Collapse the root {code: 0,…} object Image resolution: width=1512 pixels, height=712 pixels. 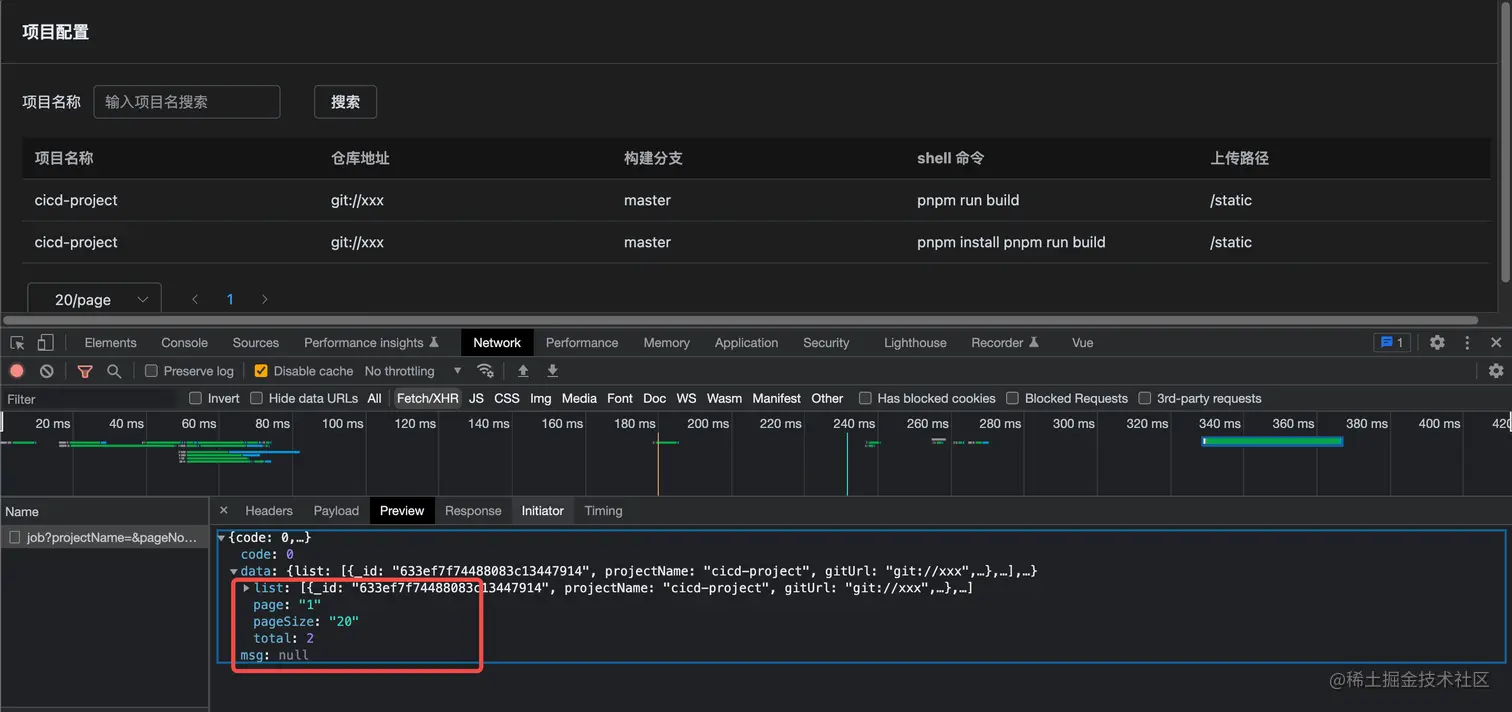click(222, 538)
